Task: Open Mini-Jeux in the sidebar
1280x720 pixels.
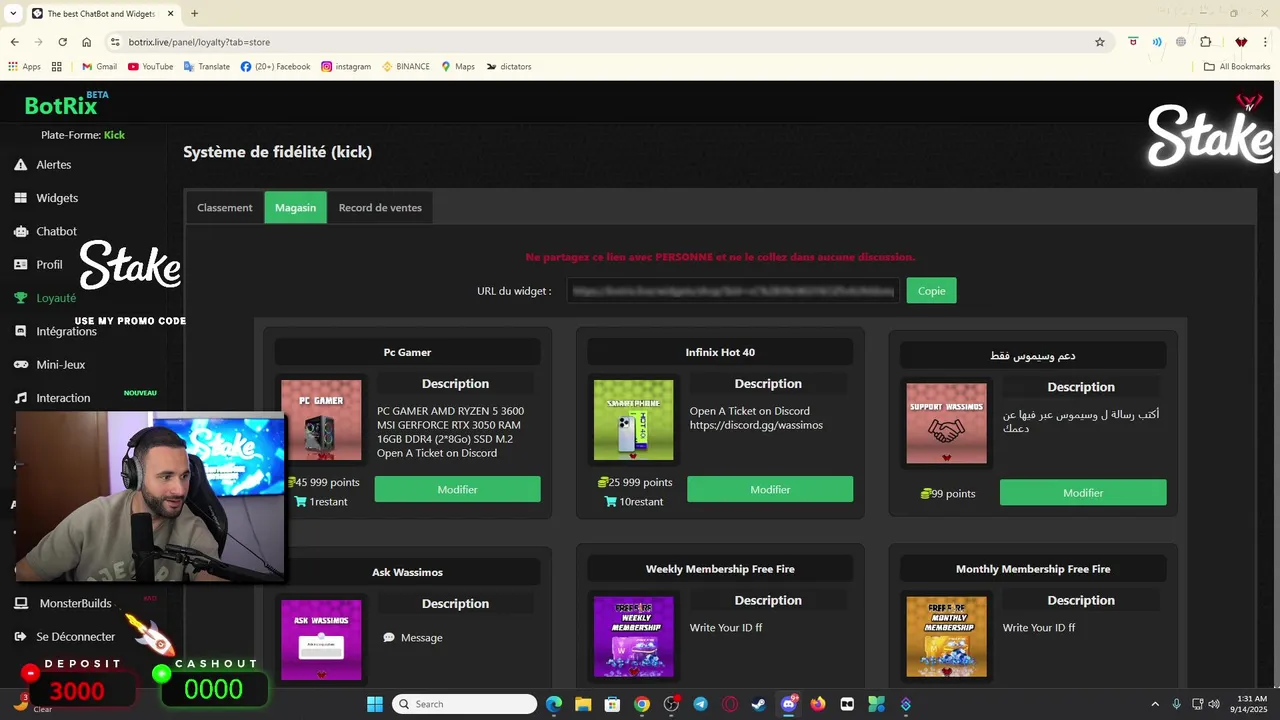Action: click(50, 365)
